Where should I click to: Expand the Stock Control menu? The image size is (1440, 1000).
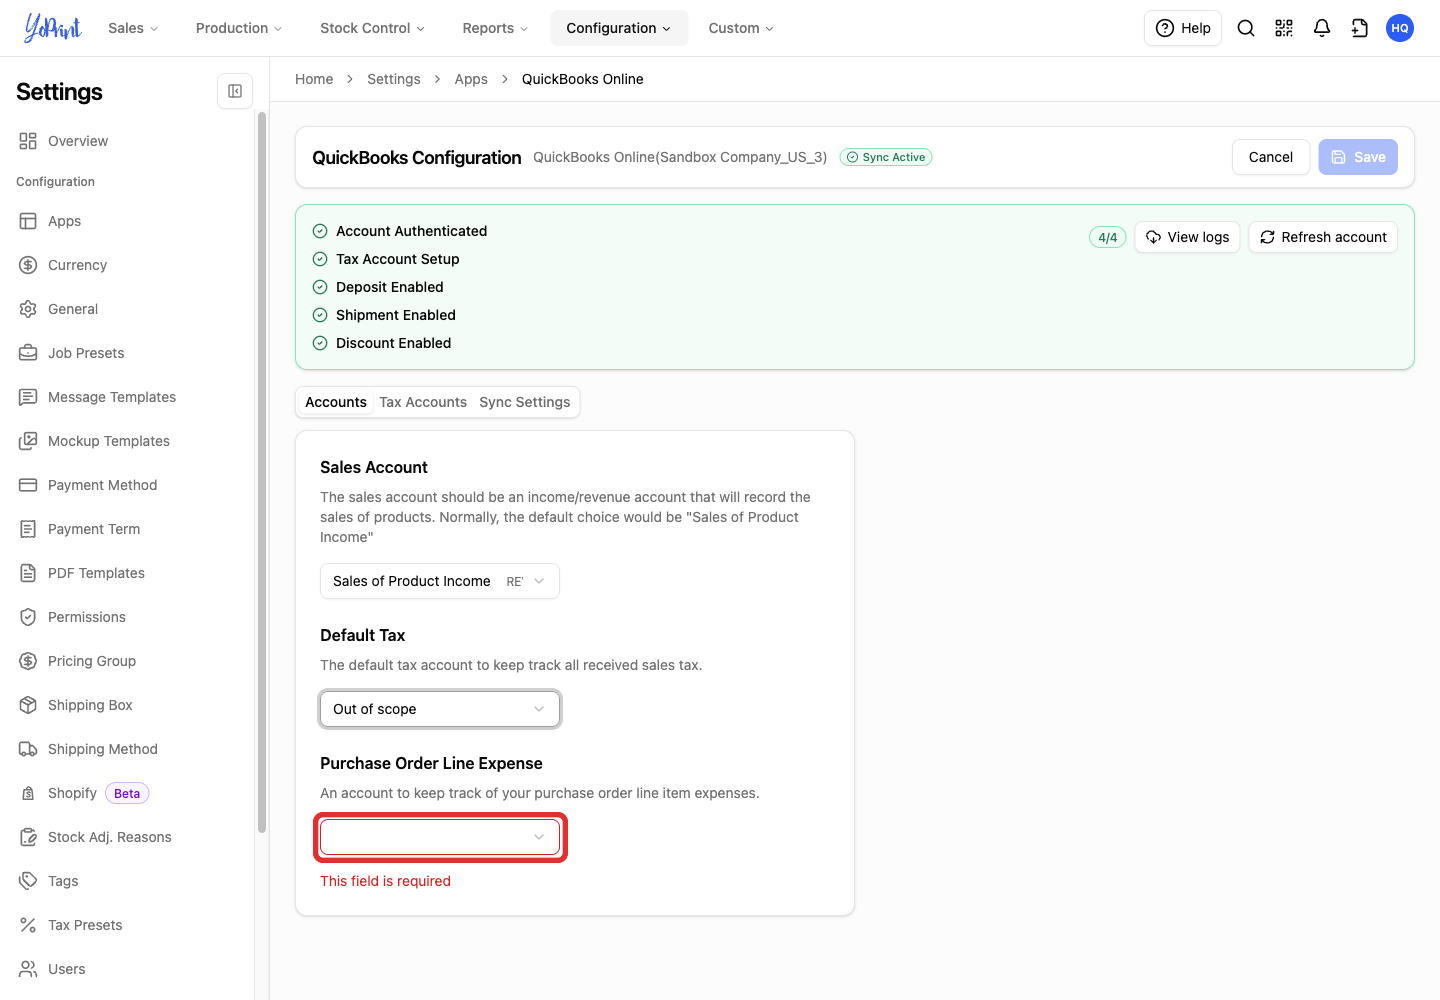click(372, 28)
